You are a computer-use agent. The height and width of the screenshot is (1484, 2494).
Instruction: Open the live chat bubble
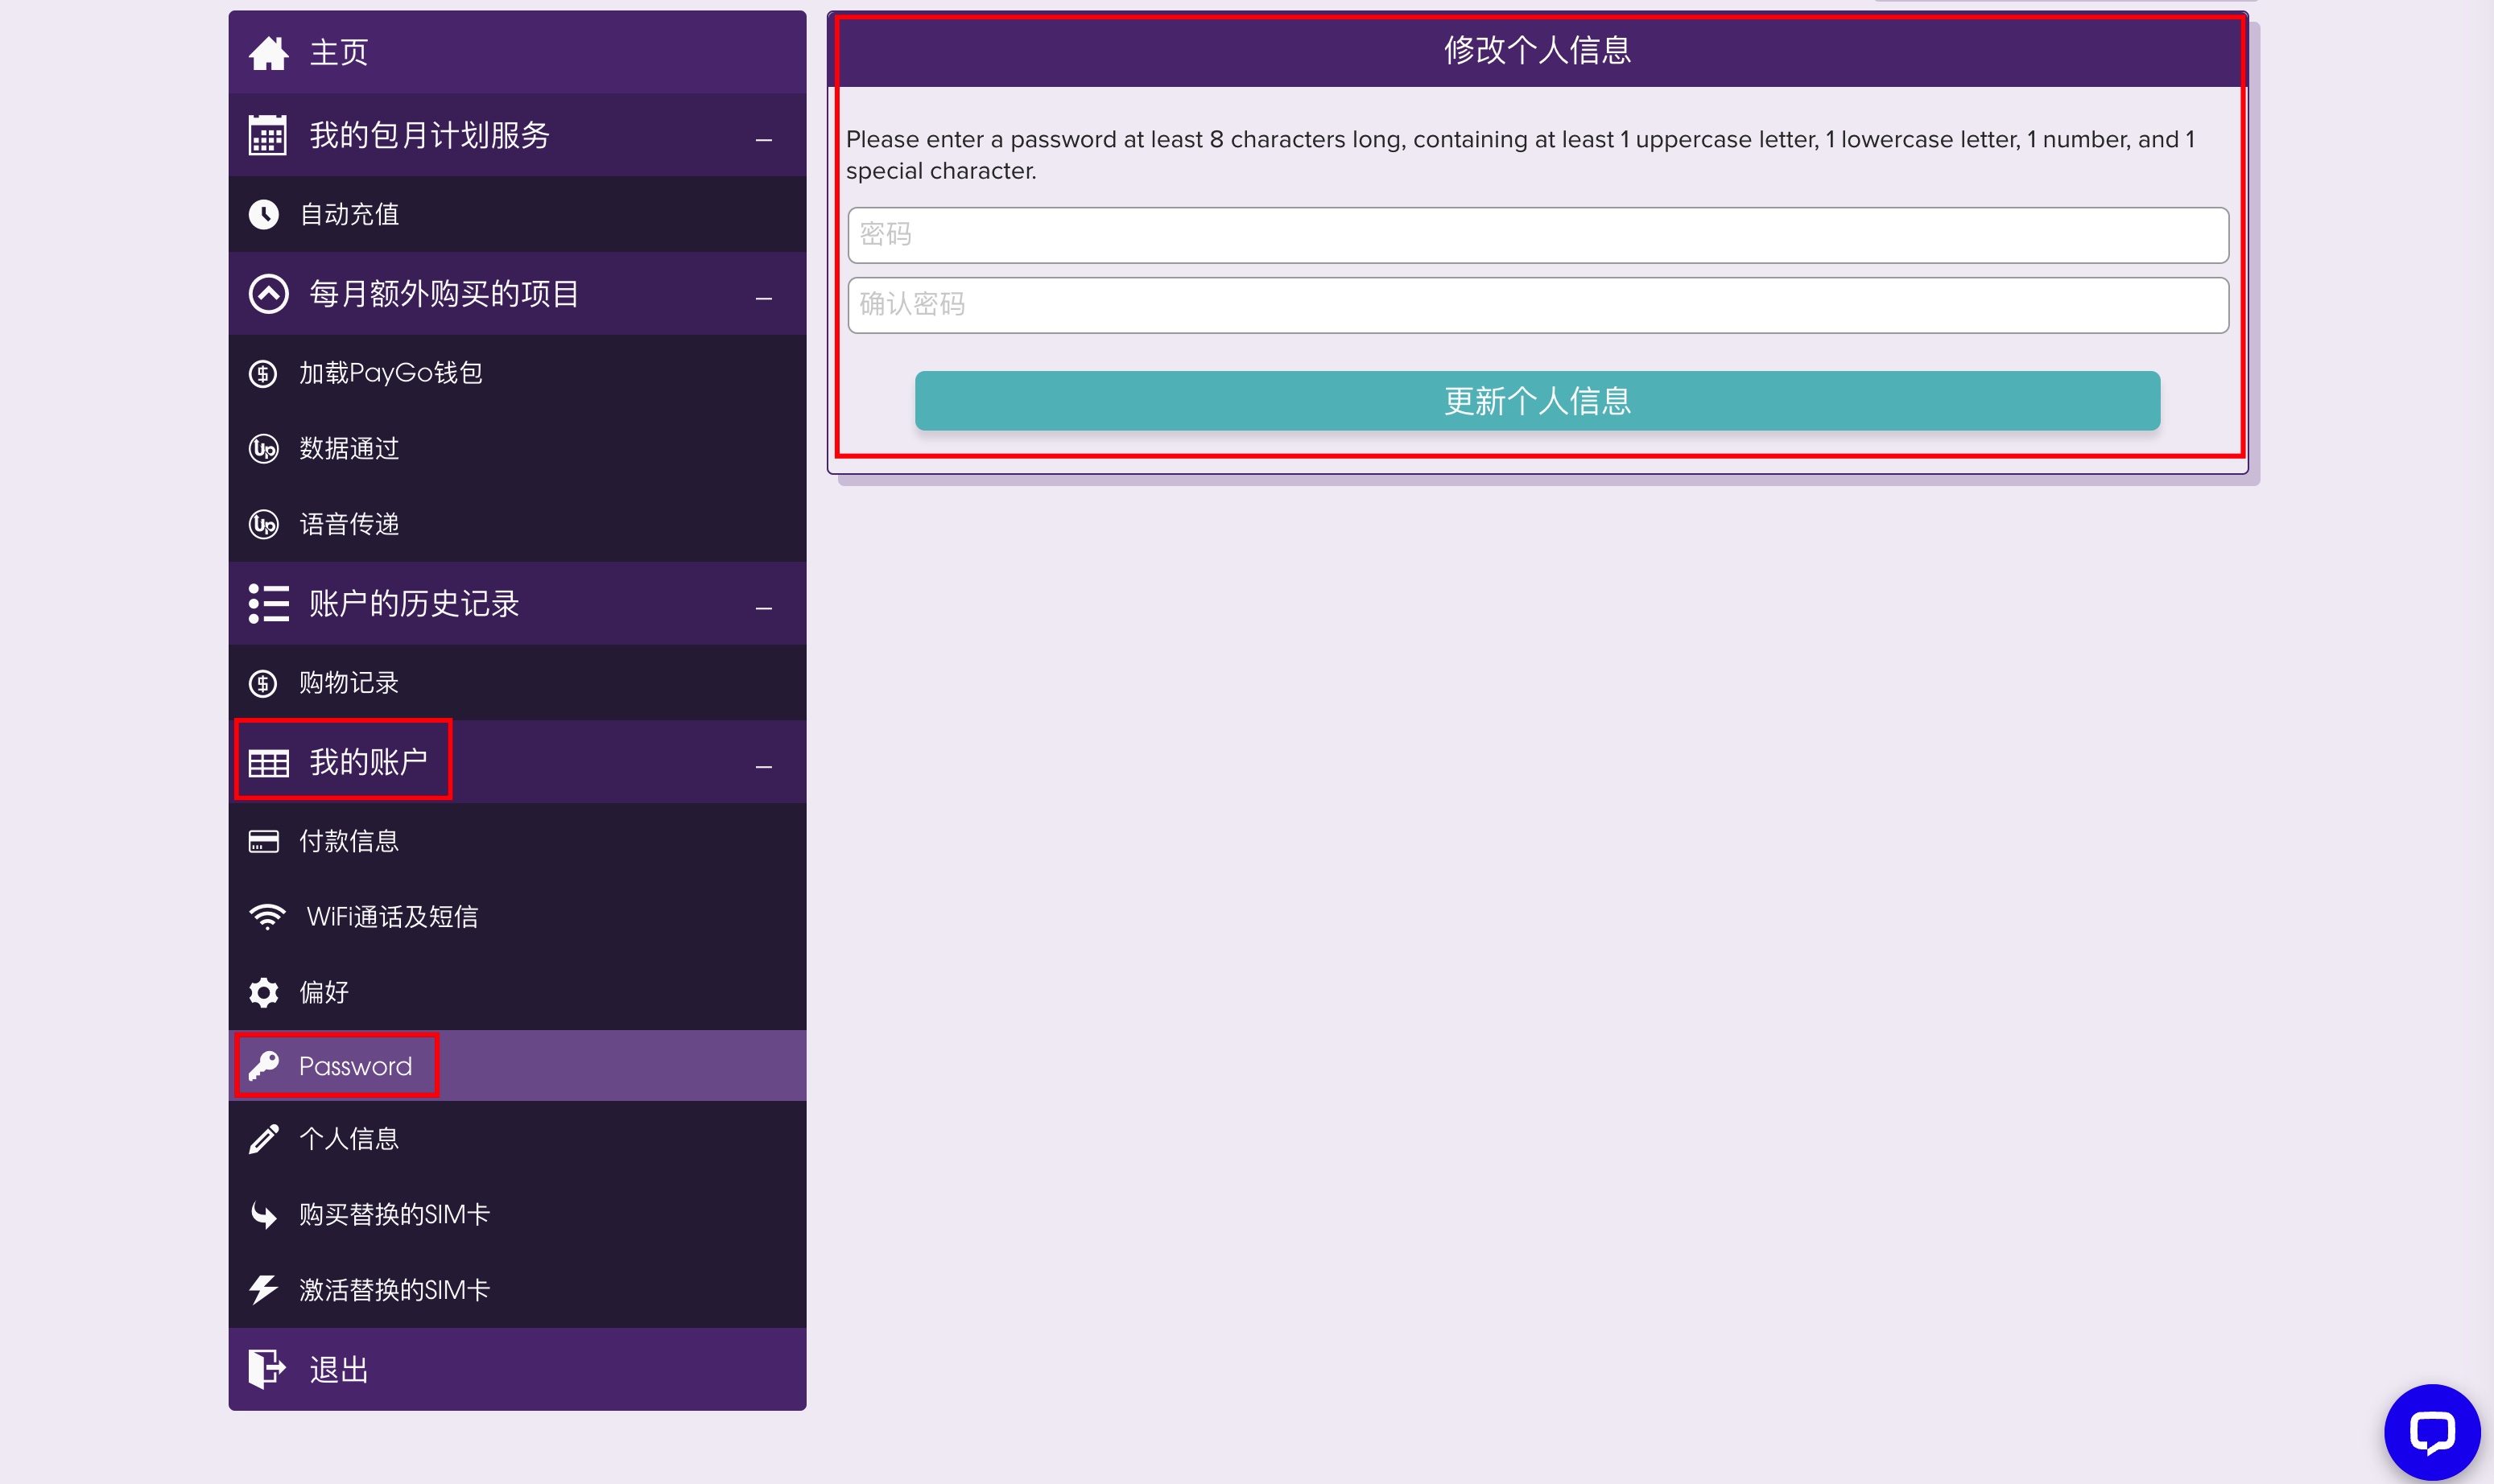2431,1432
